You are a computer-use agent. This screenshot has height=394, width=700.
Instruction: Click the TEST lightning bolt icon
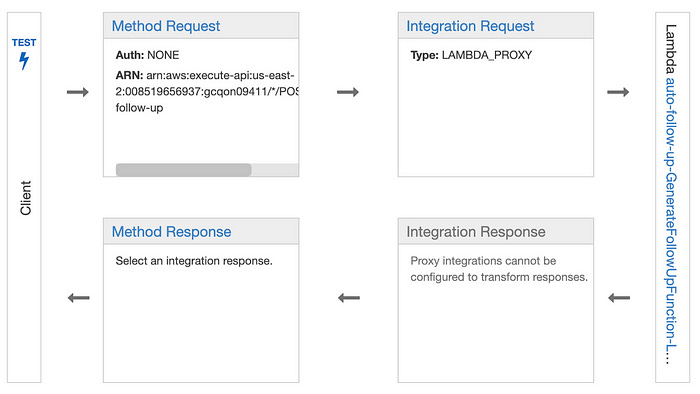pyautogui.click(x=24, y=61)
